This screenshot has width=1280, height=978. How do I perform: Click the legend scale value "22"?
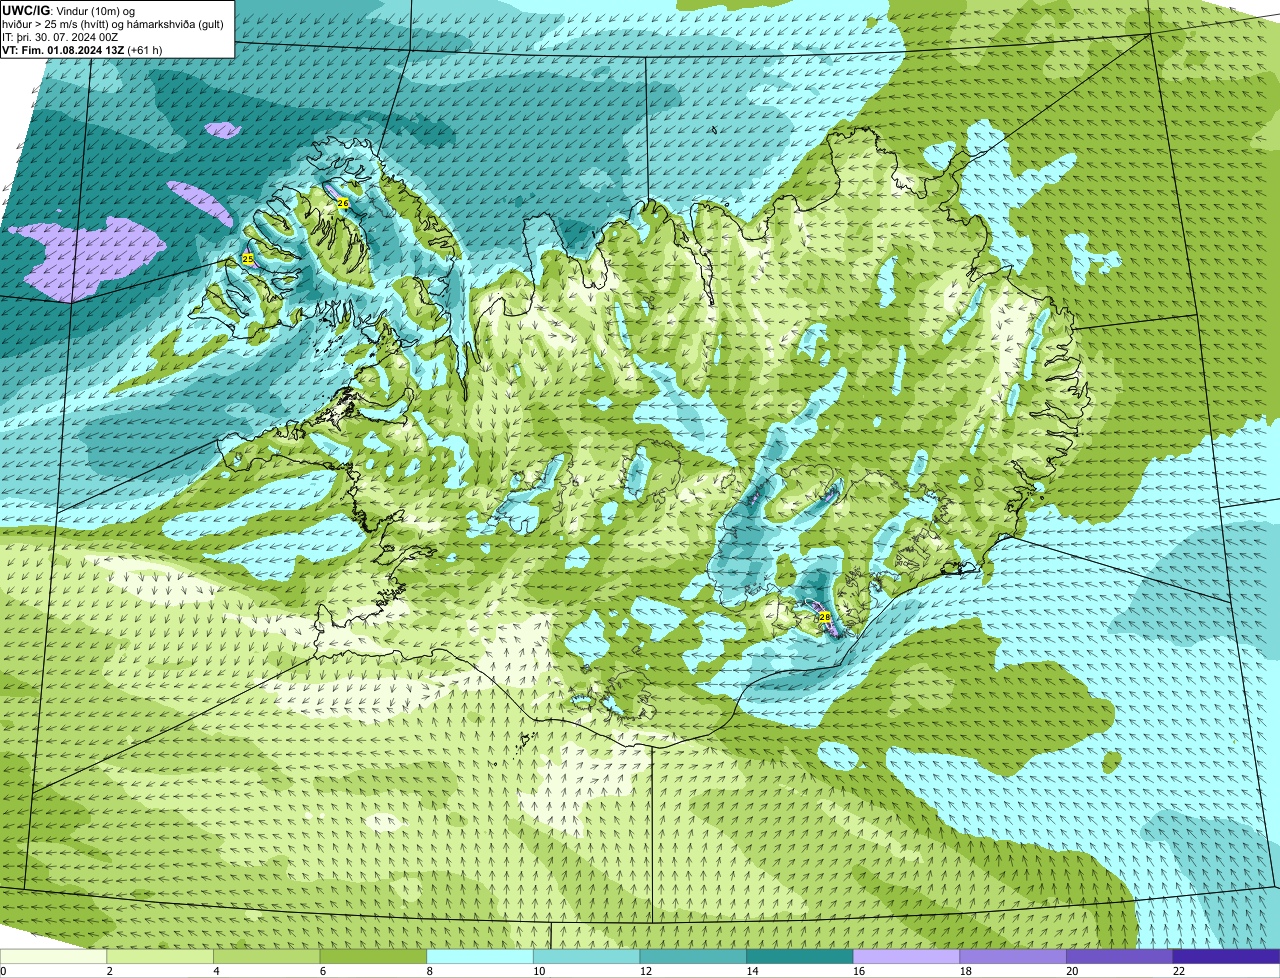[x=1178, y=971]
